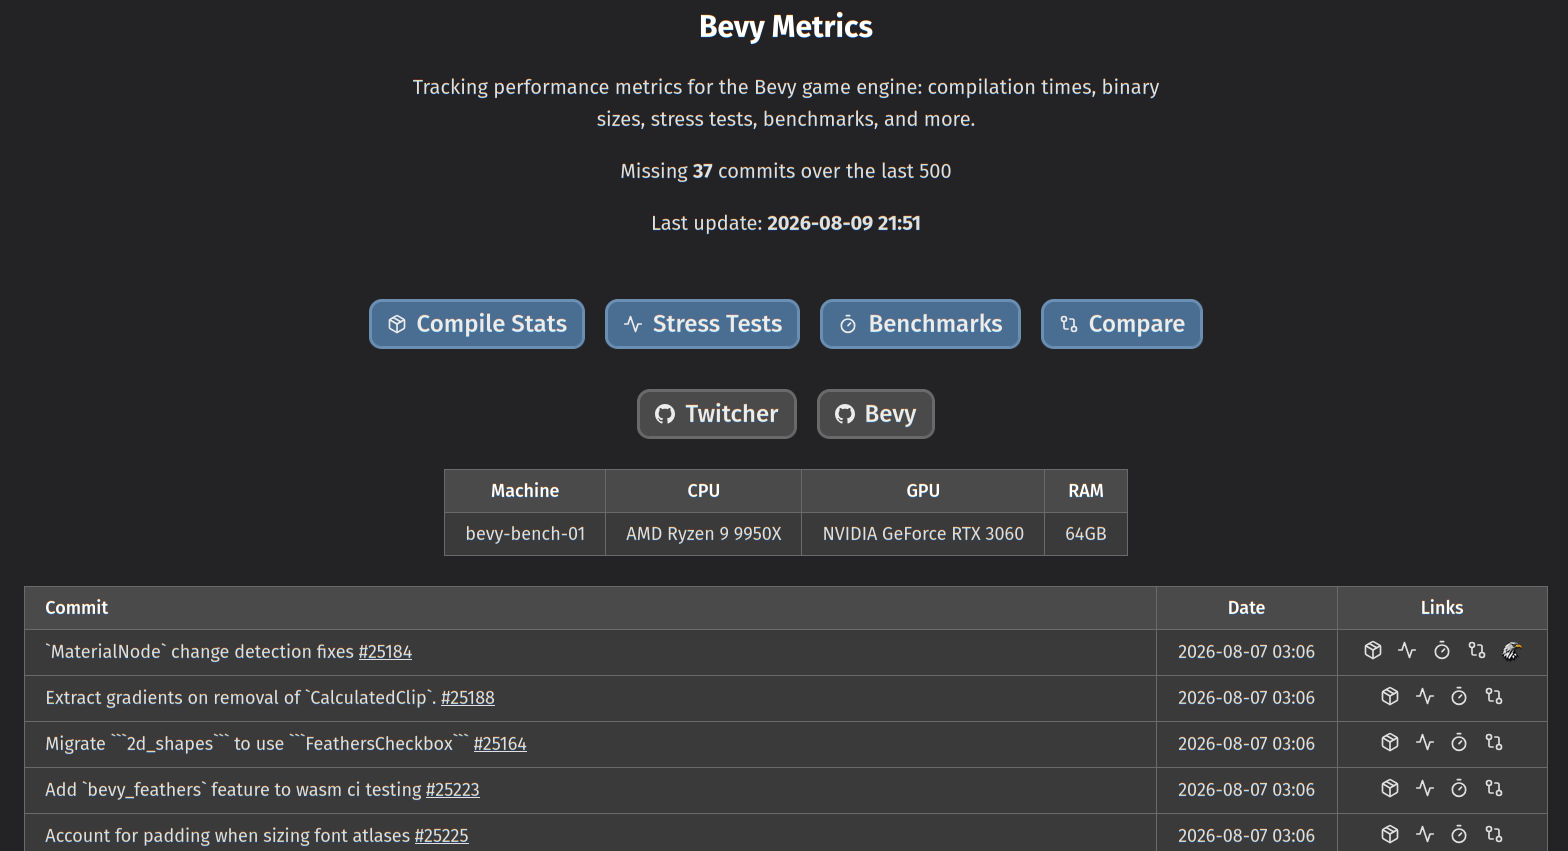Open compile stats icon for MaterialNode commit #25184
Viewport: 1568px width, 851px height.
[1373, 650]
